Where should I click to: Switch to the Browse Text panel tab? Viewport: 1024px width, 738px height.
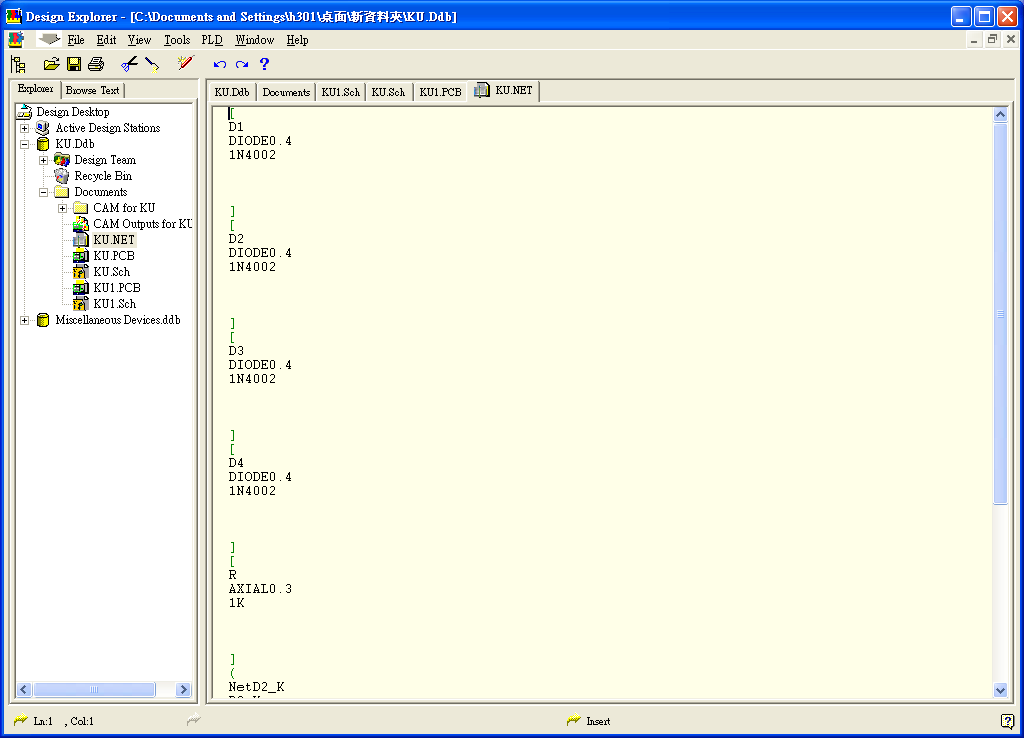(92, 90)
